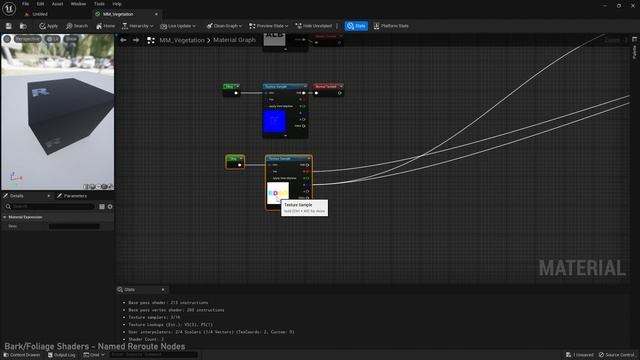Open the Output Log
Screen dimensions: 640x360
(x=62, y=355)
